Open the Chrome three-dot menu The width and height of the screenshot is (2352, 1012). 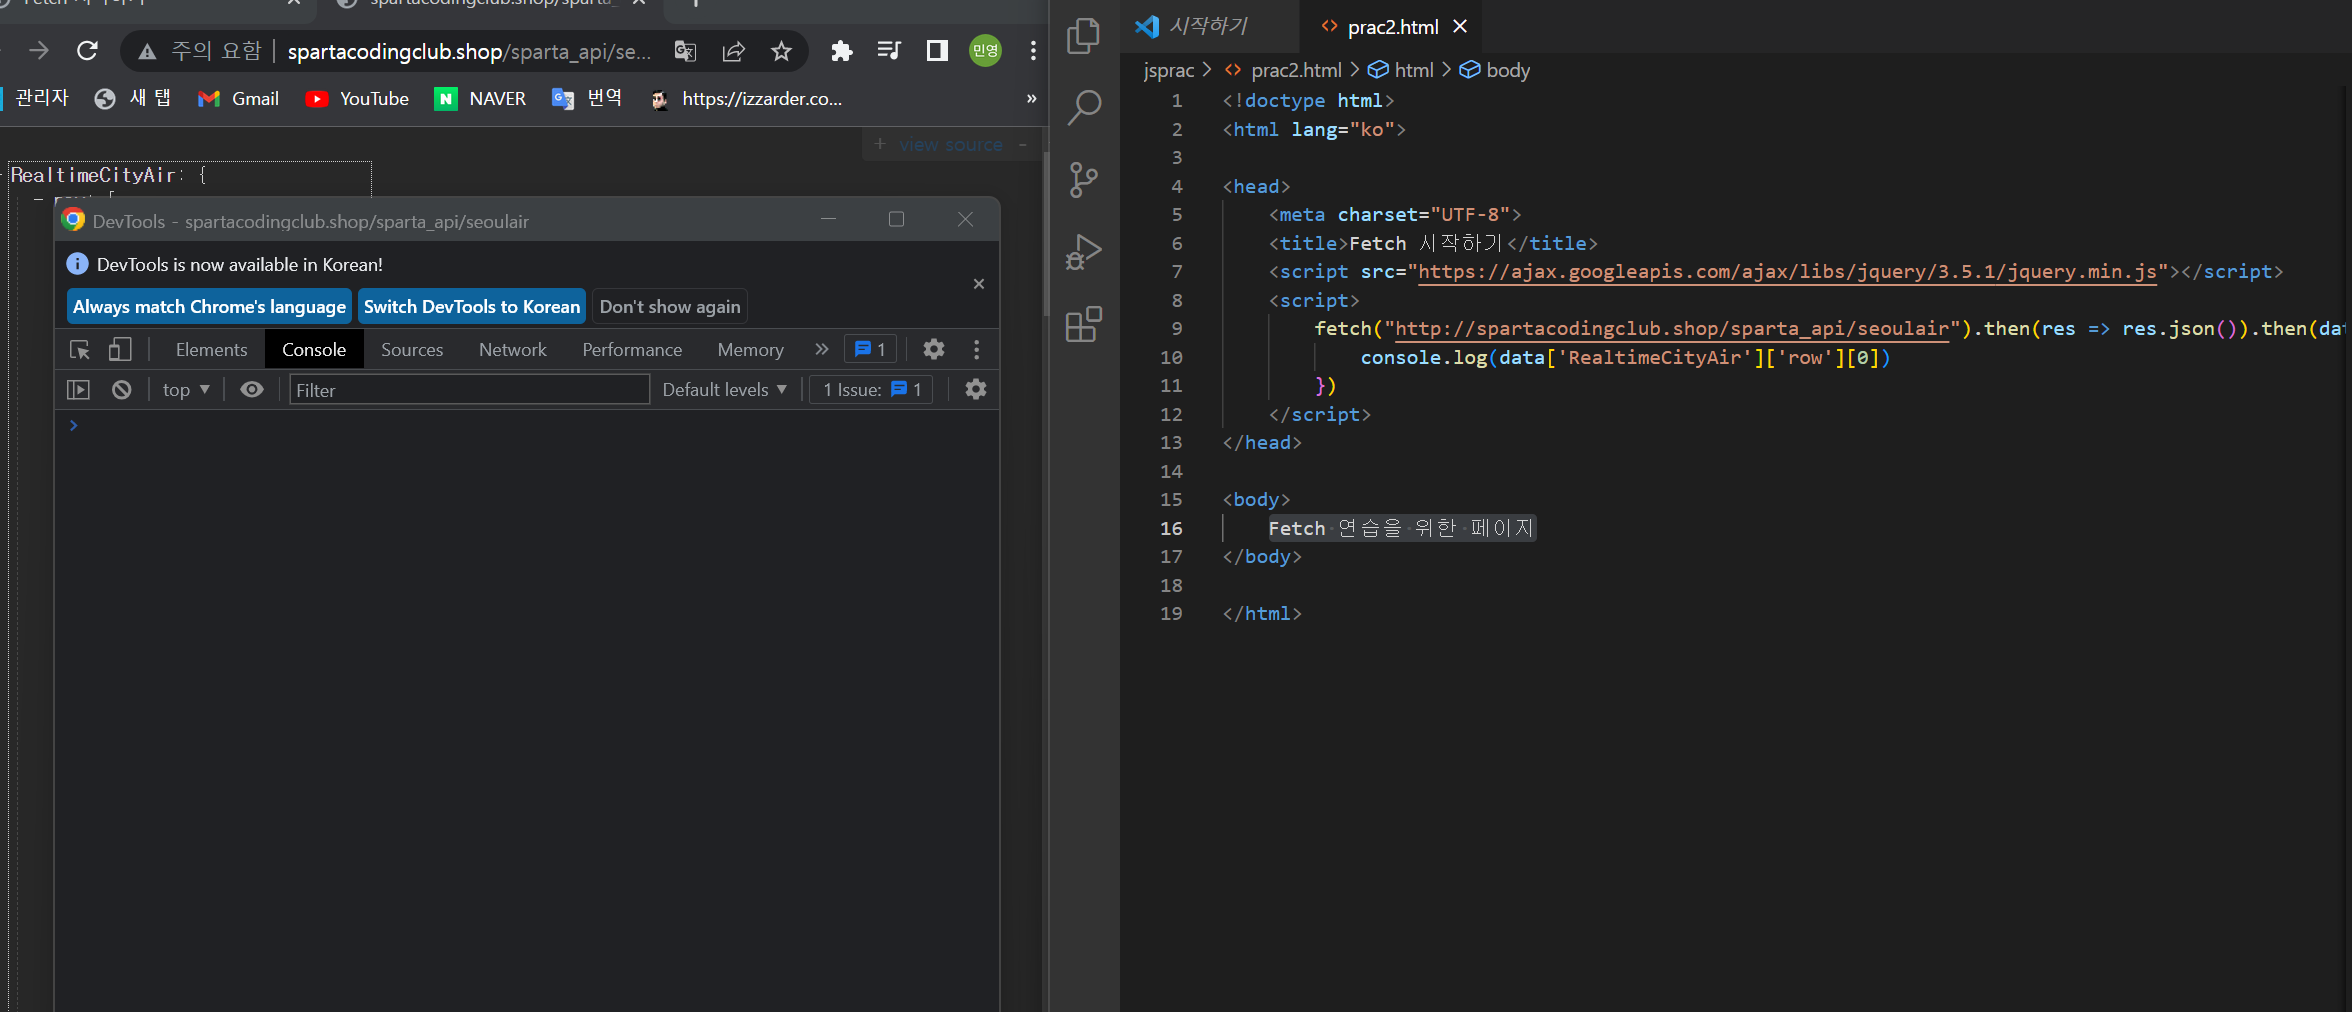pos(1033,51)
